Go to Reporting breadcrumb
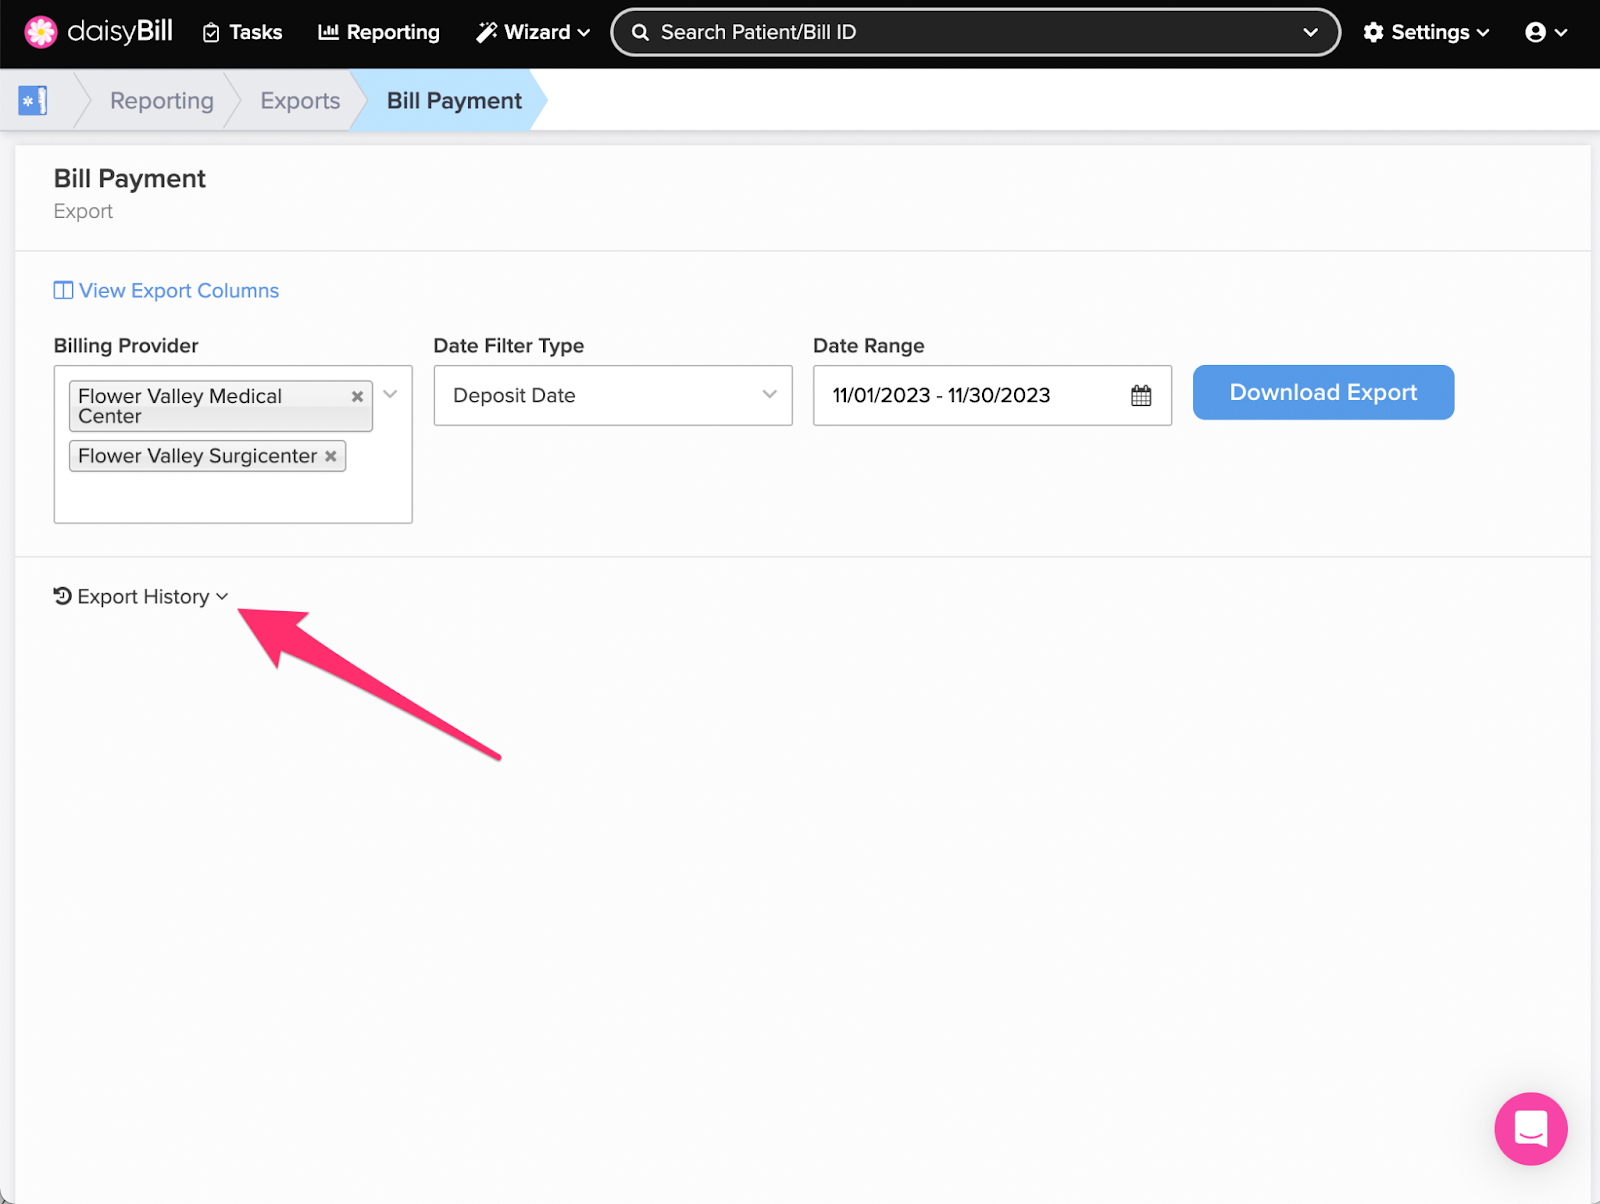 pos(162,101)
